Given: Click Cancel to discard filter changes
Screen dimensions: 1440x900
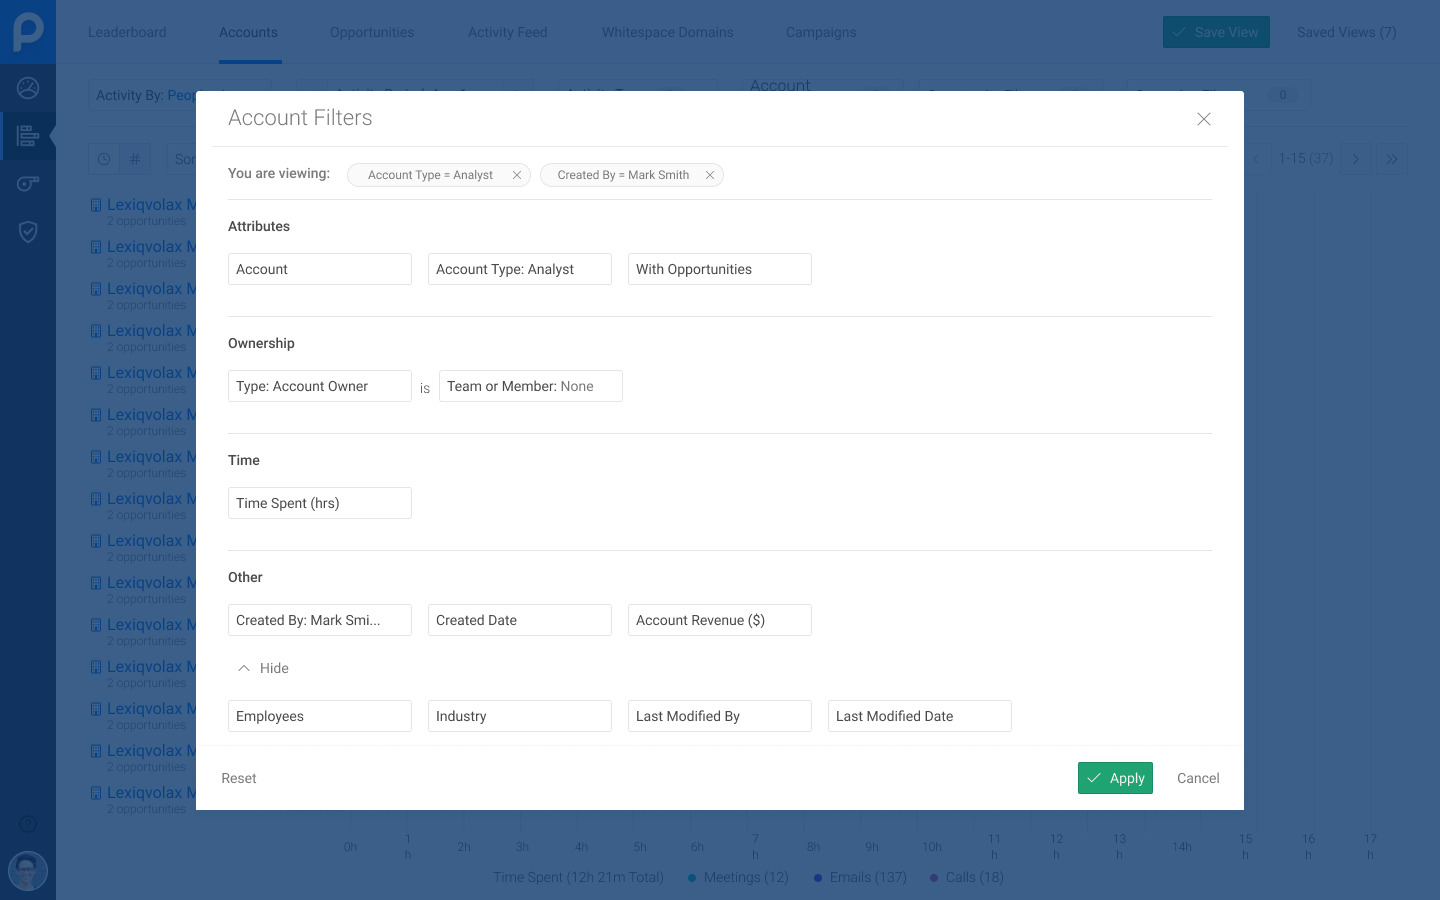Looking at the screenshot, I should click(x=1198, y=778).
